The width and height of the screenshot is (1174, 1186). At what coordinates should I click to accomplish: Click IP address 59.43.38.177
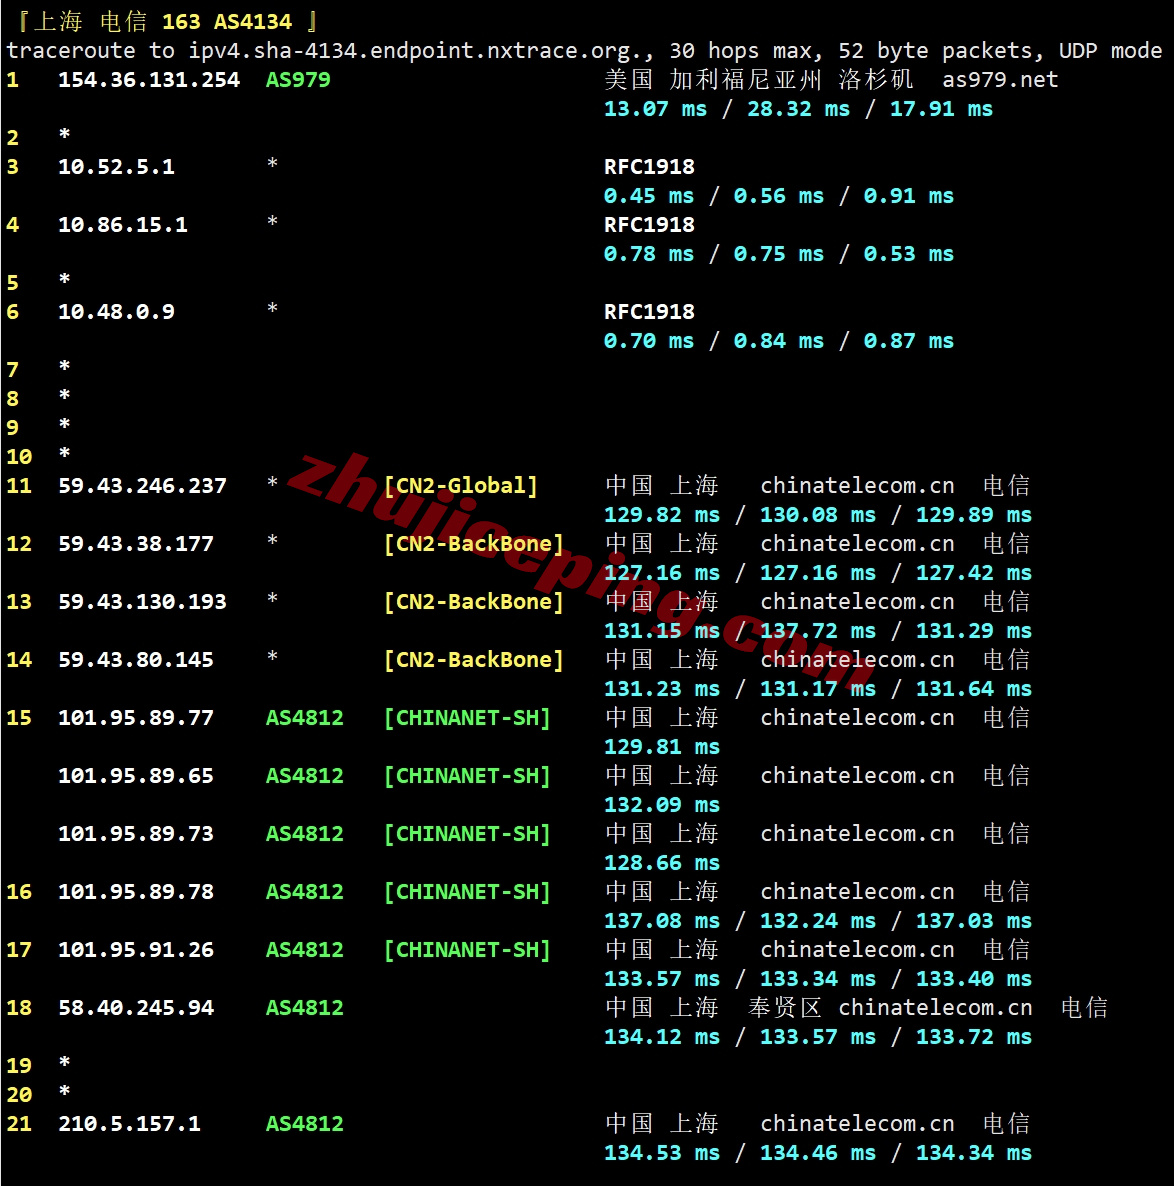pyautogui.click(x=136, y=544)
